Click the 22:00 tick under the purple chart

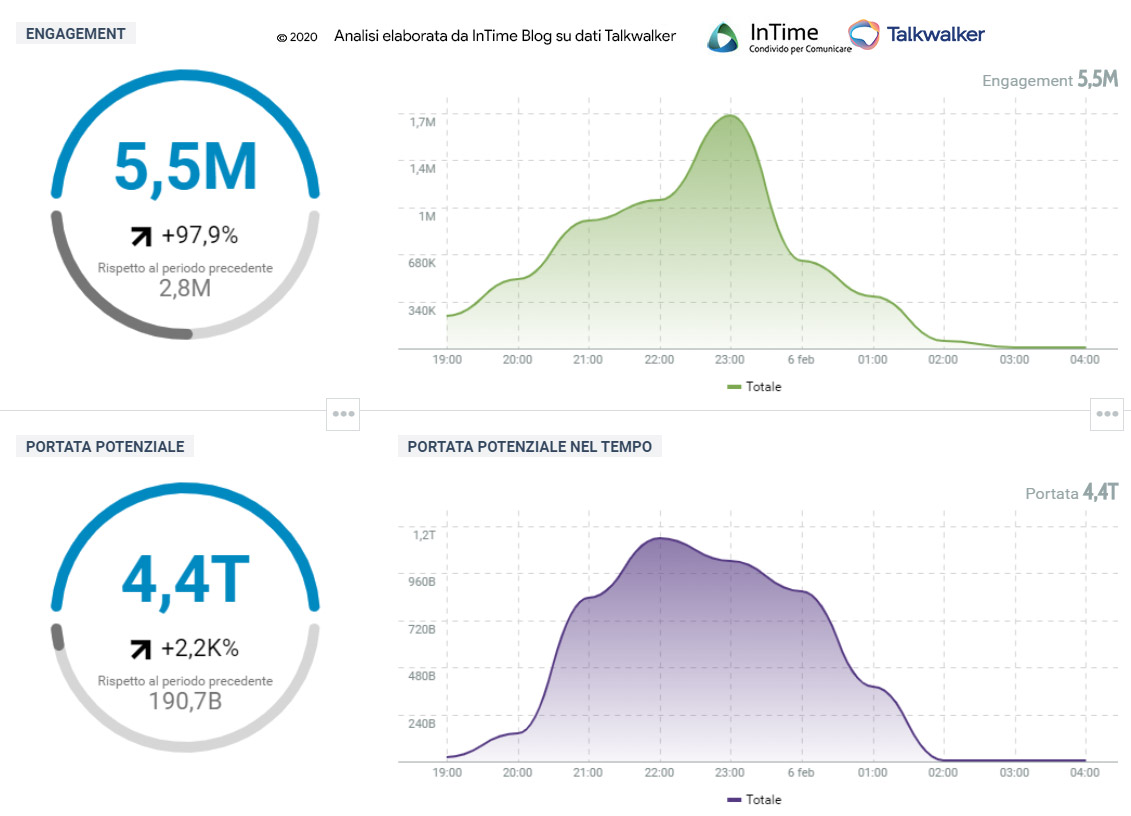tap(659, 772)
